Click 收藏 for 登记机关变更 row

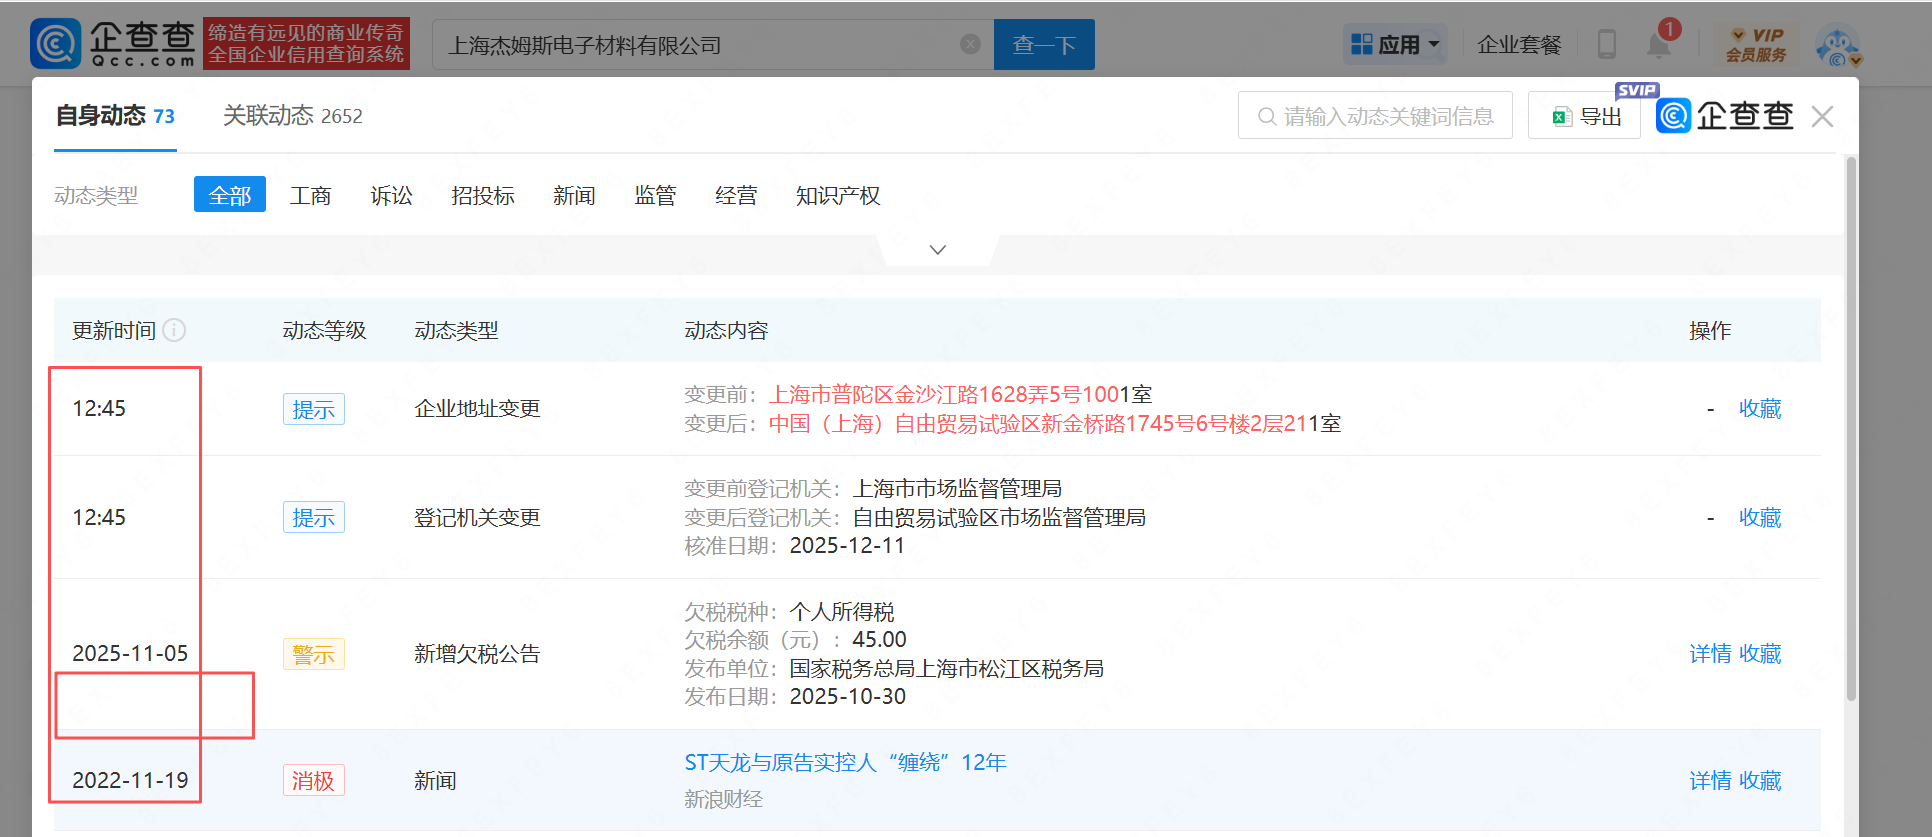pos(1760,517)
